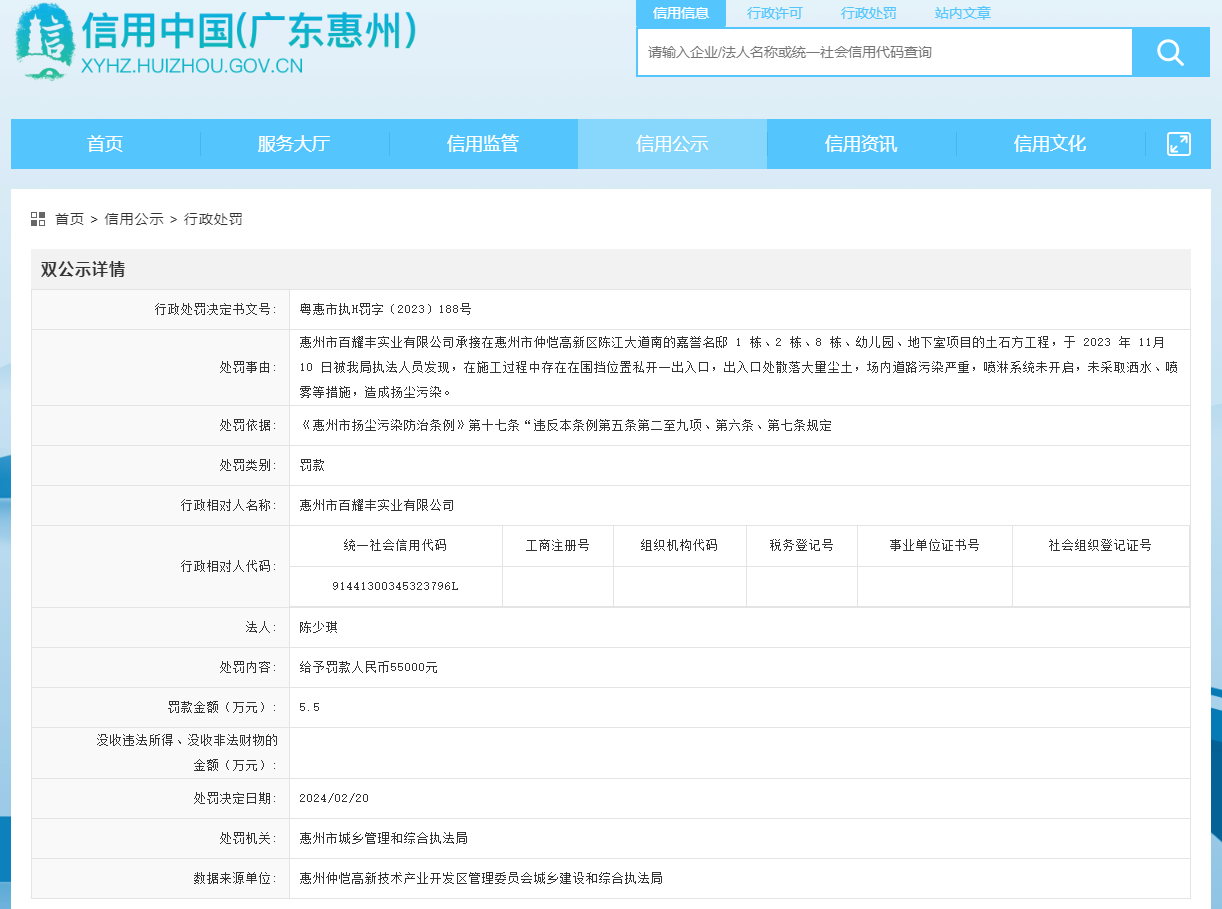Click the 信用公示 breadcrumb link
The height and width of the screenshot is (909, 1222).
coord(134,219)
